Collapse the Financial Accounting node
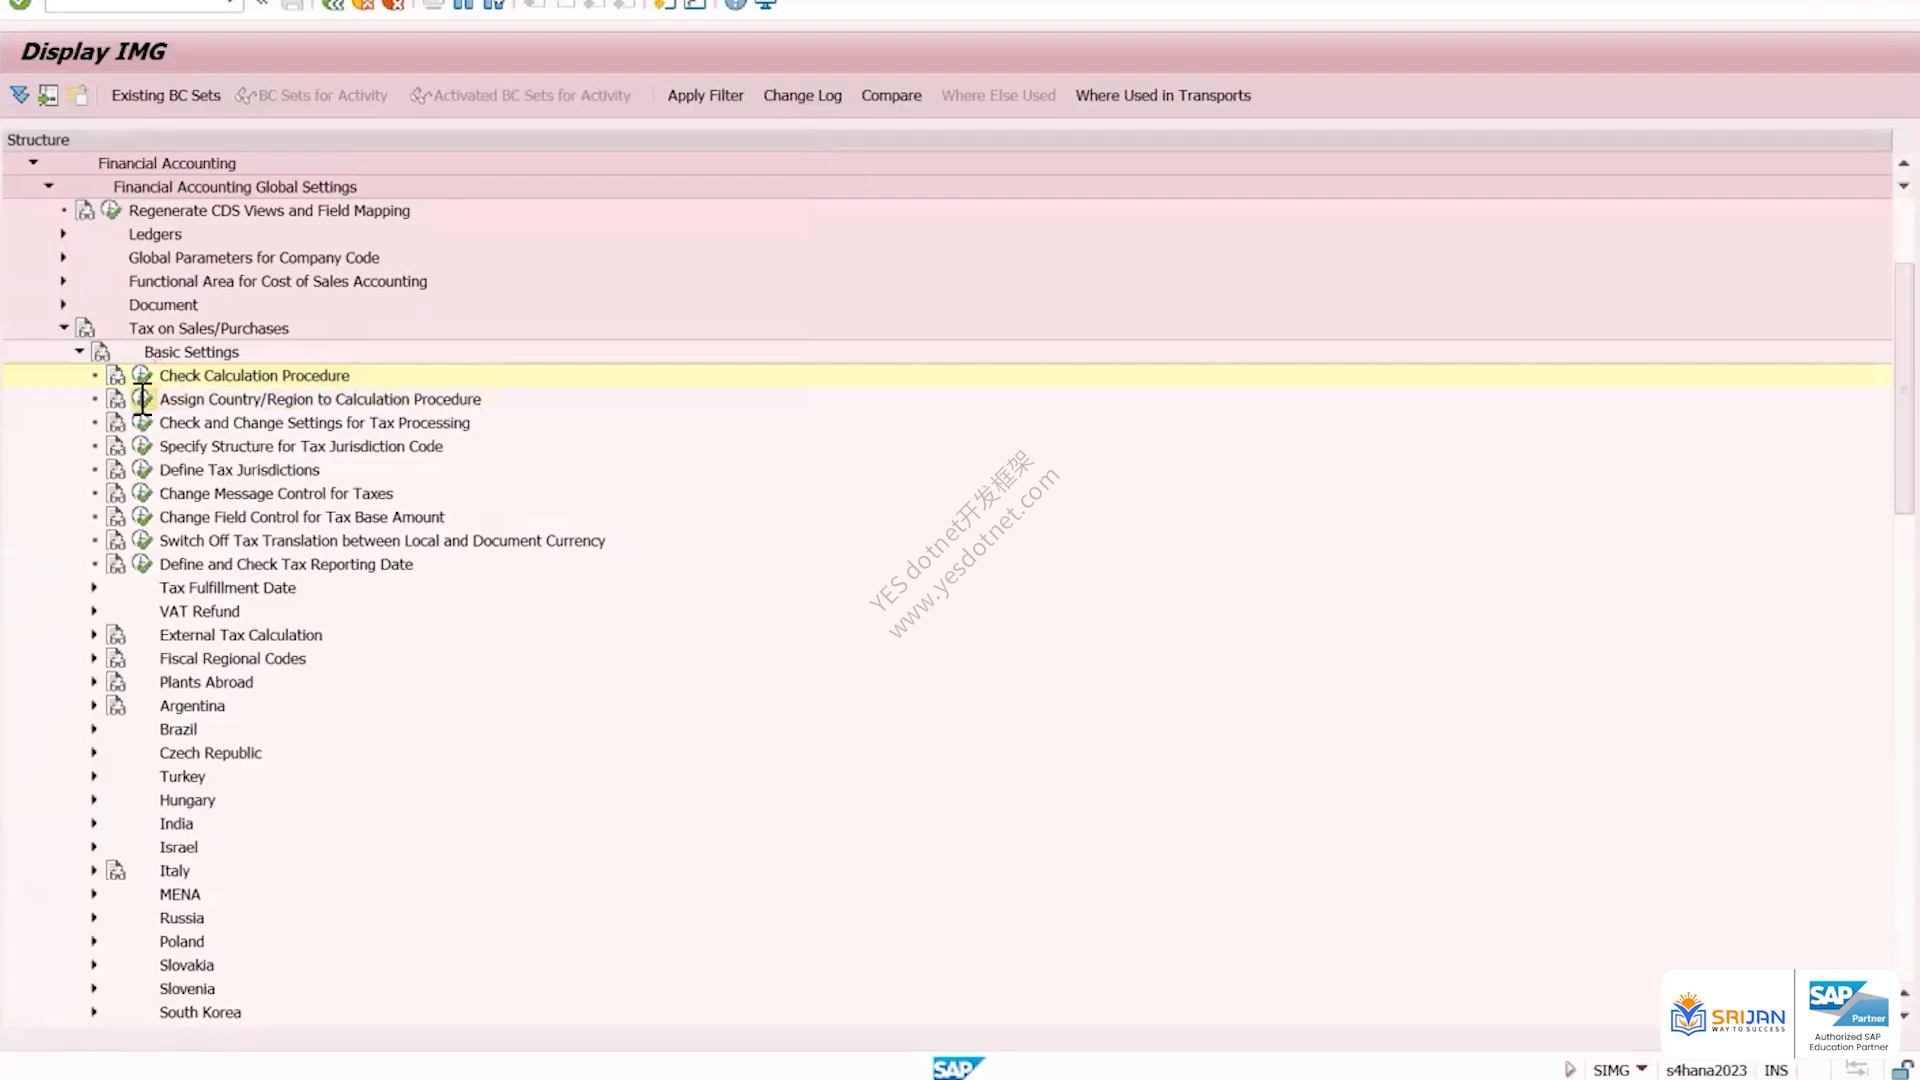Screen dimensions: 1920x1080 (x=33, y=162)
